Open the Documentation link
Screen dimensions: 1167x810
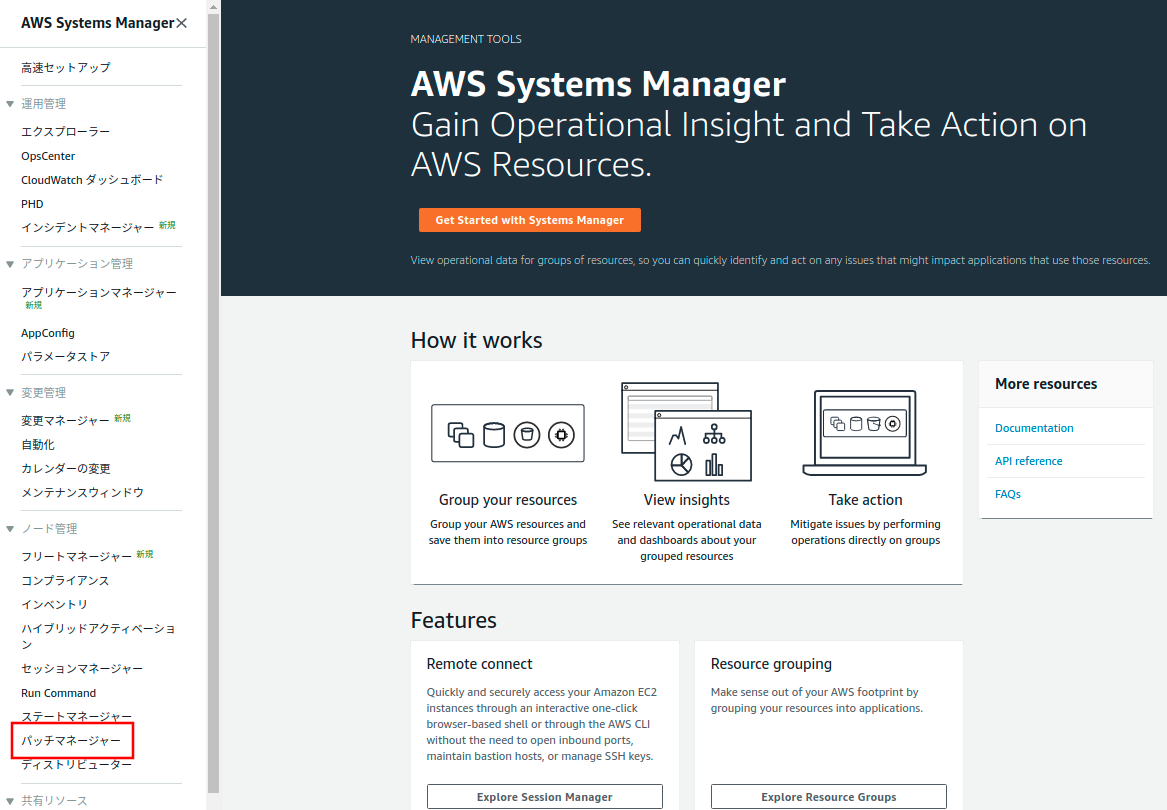tap(1034, 427)
